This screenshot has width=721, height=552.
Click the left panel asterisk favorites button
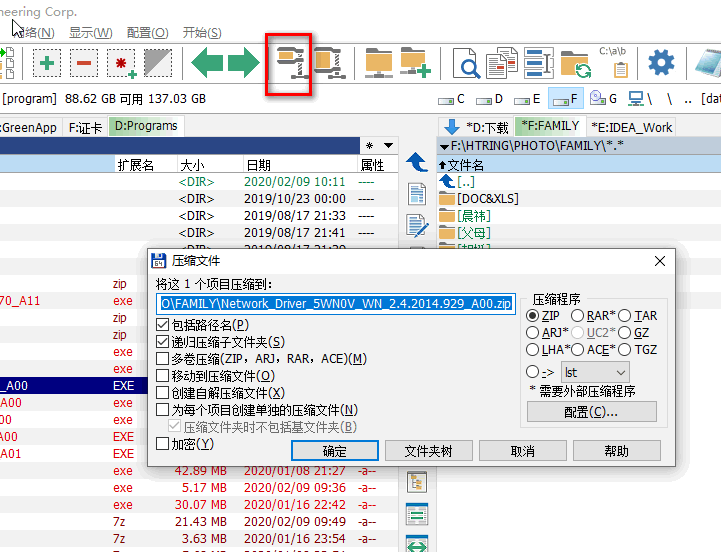(369, 146)
